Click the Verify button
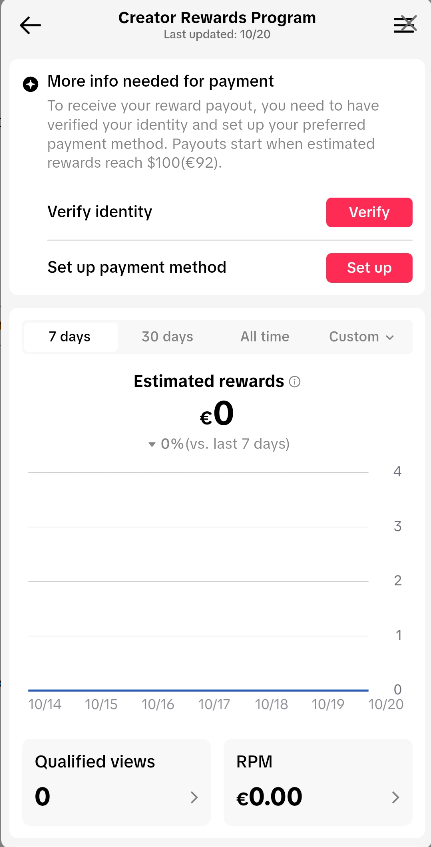This screenshot has height=847, width=431. [369, 212]
